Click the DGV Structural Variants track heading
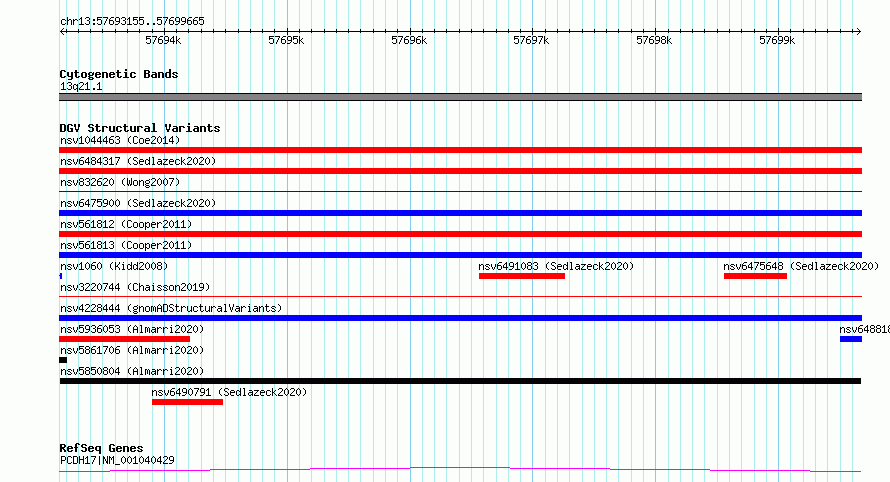Image resolution: width=890 pixels, height=482 pixels. coord(140,128)
